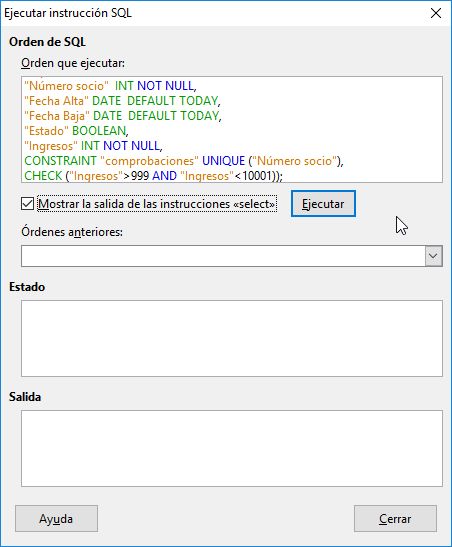Screen dimensions: 452x547
Task: Expand the Órdenes anteriores dropdown arrow
Action: [434, 256]
